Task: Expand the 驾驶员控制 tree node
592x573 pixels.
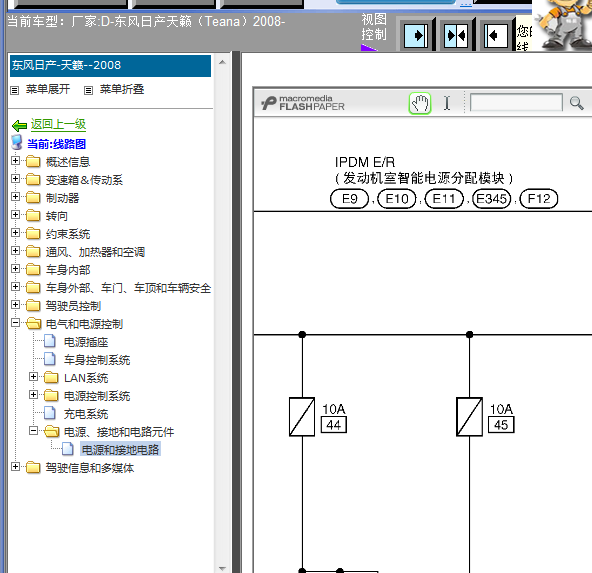Action: 15,304
